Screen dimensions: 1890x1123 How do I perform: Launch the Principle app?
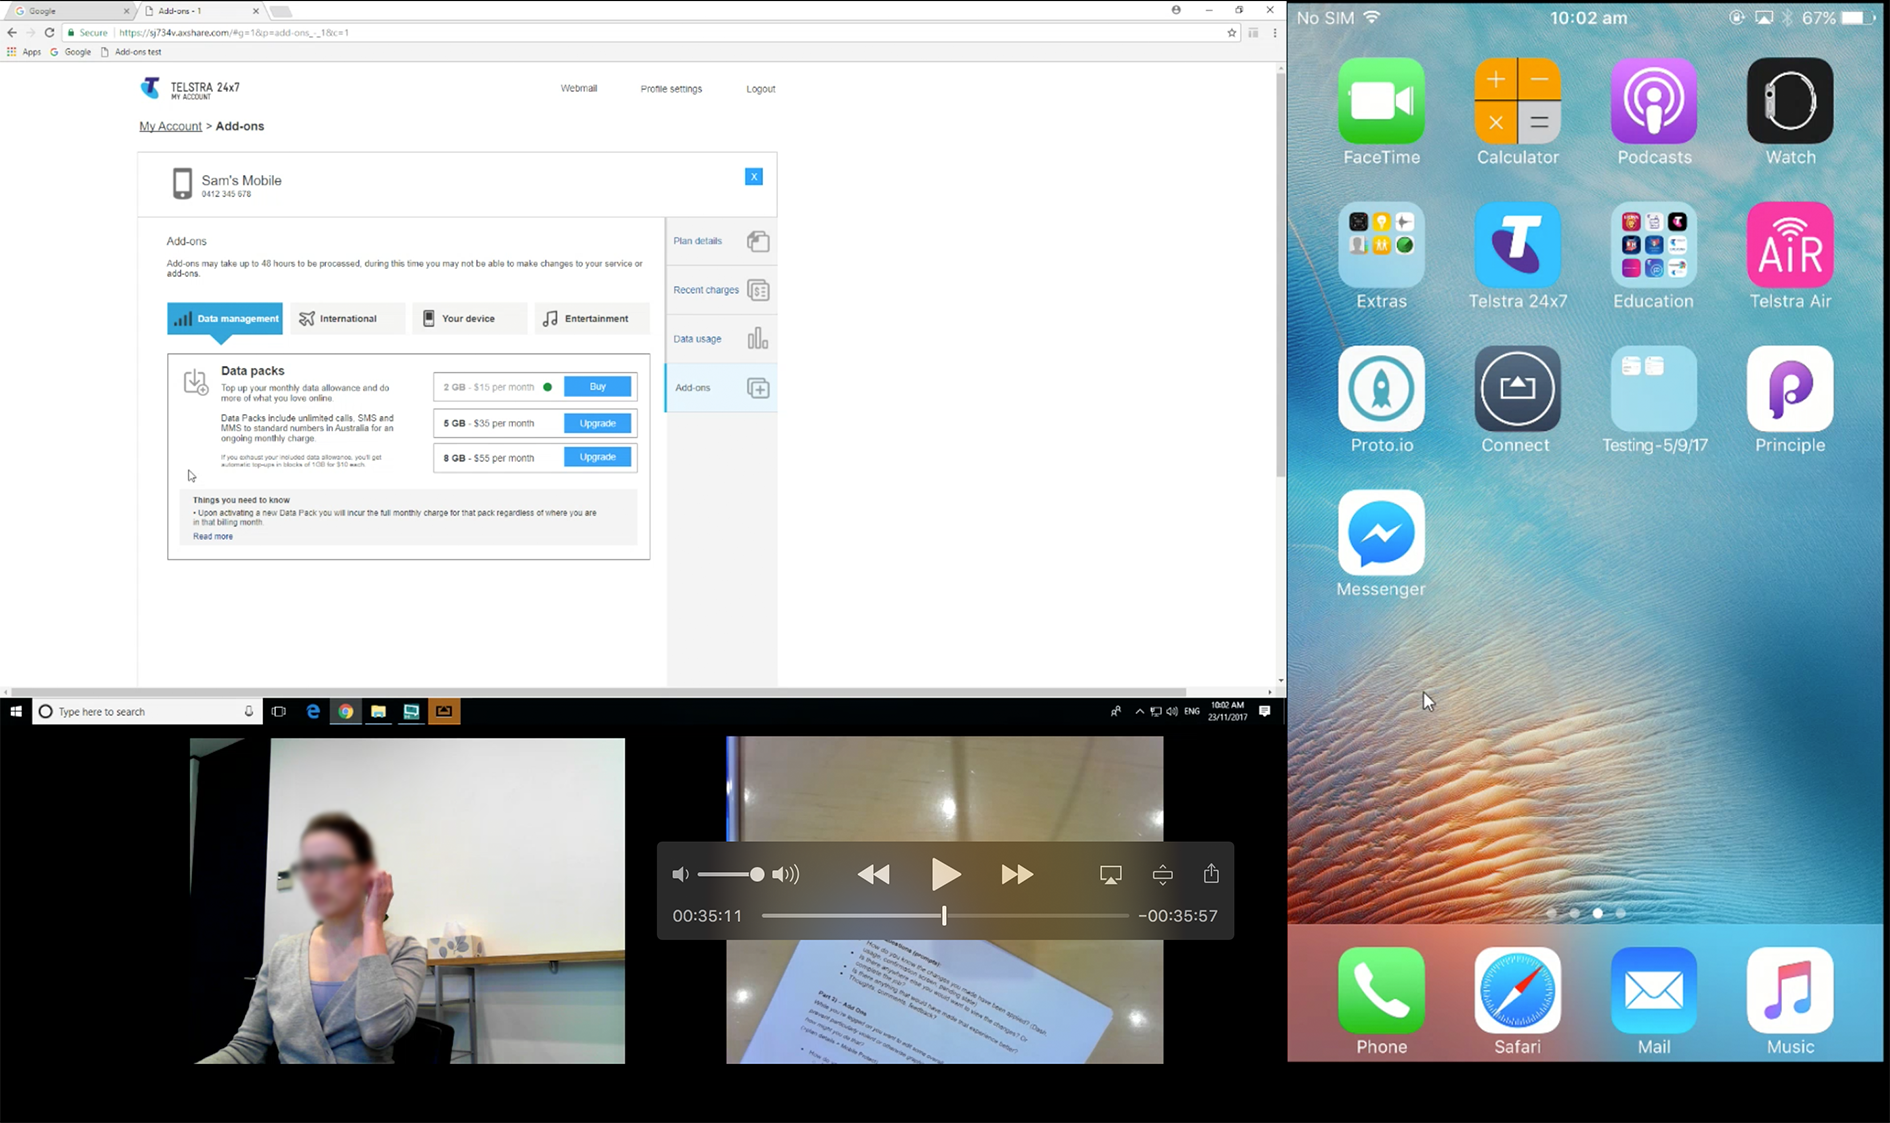pyautogui.click(x=1790, y=389)
